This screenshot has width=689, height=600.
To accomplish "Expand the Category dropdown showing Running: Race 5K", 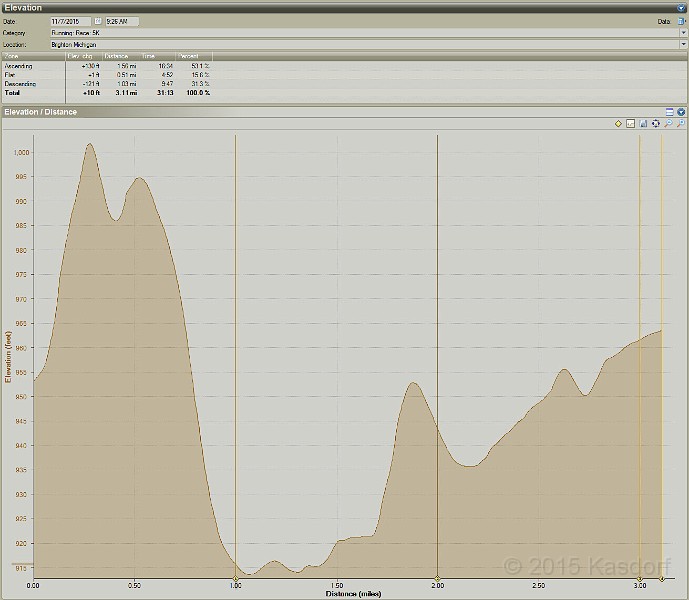I will click(683, 33).
